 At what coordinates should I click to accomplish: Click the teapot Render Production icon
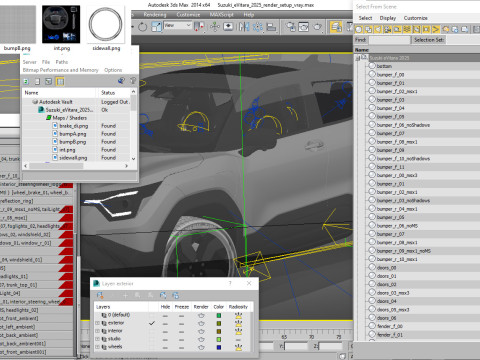pos(317,26)
